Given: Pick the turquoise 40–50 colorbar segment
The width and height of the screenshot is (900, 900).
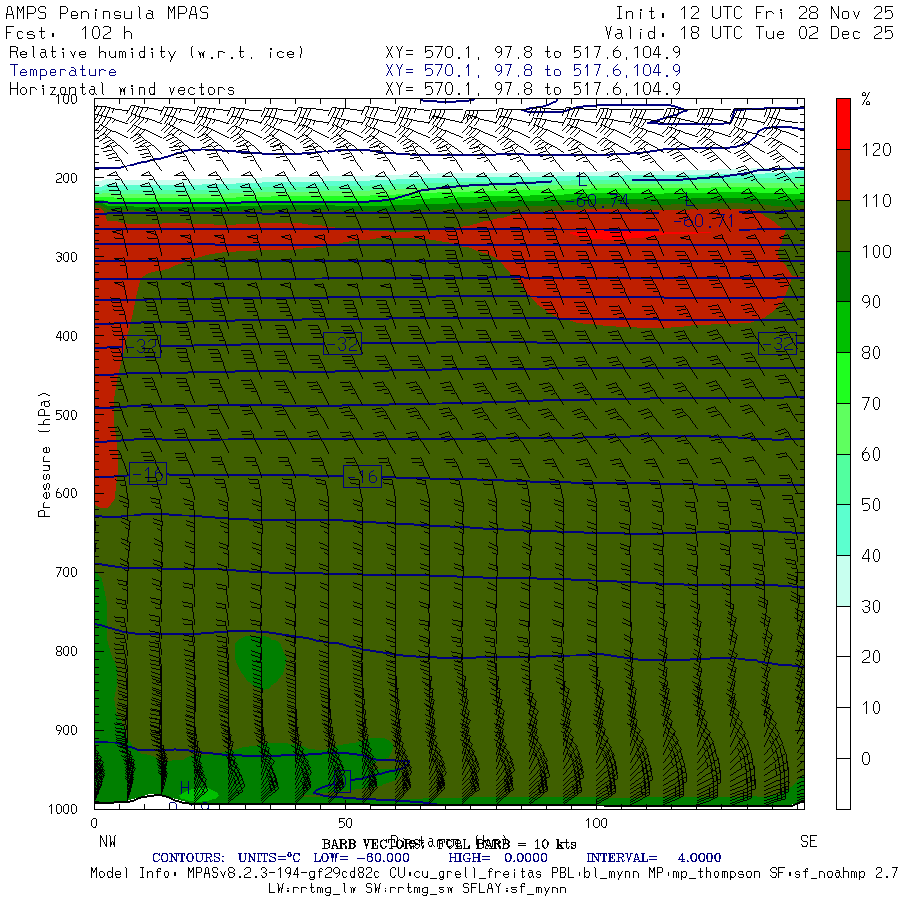Looking at the screenshot, I should tap(843, 530).
